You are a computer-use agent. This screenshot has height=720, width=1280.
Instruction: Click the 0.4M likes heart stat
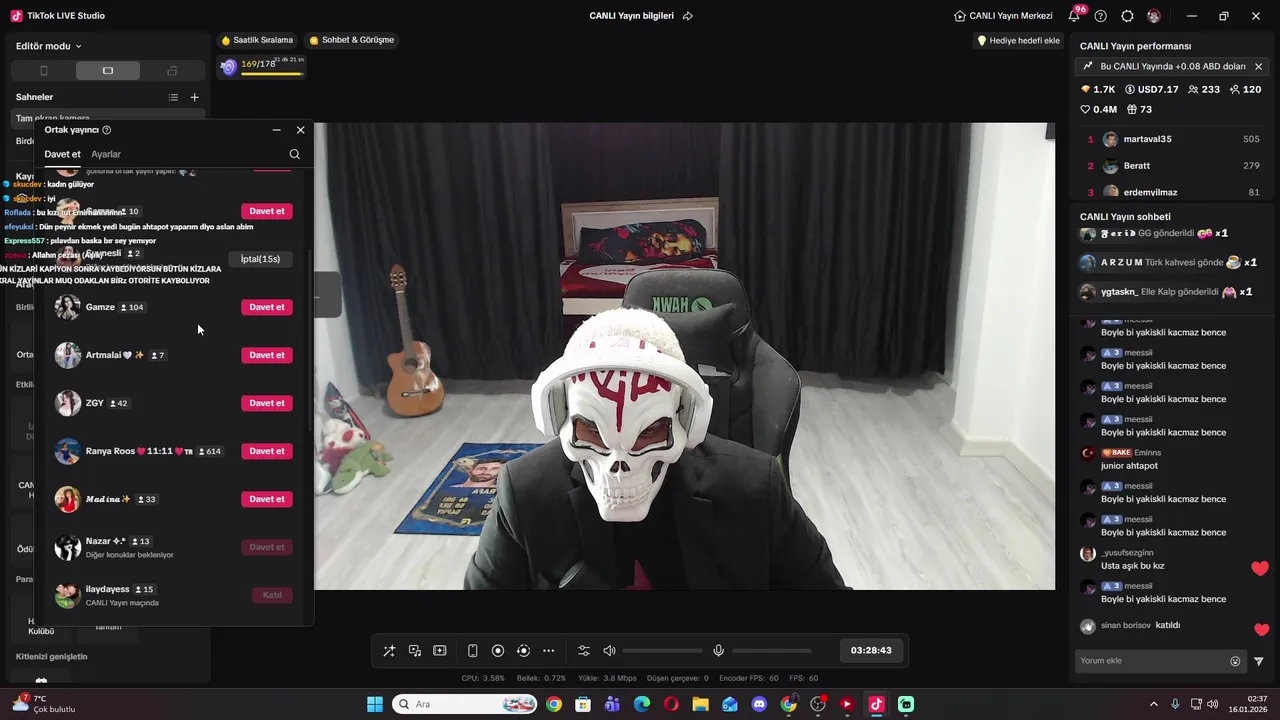(1099, 109)
